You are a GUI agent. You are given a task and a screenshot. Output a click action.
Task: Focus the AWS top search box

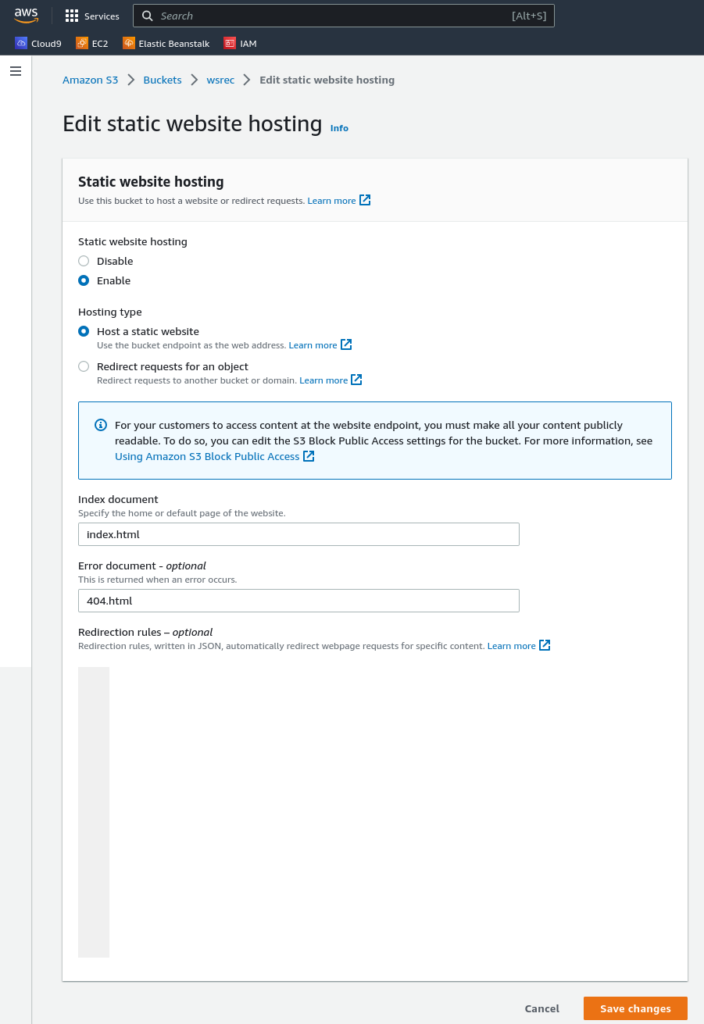point(344,16)
